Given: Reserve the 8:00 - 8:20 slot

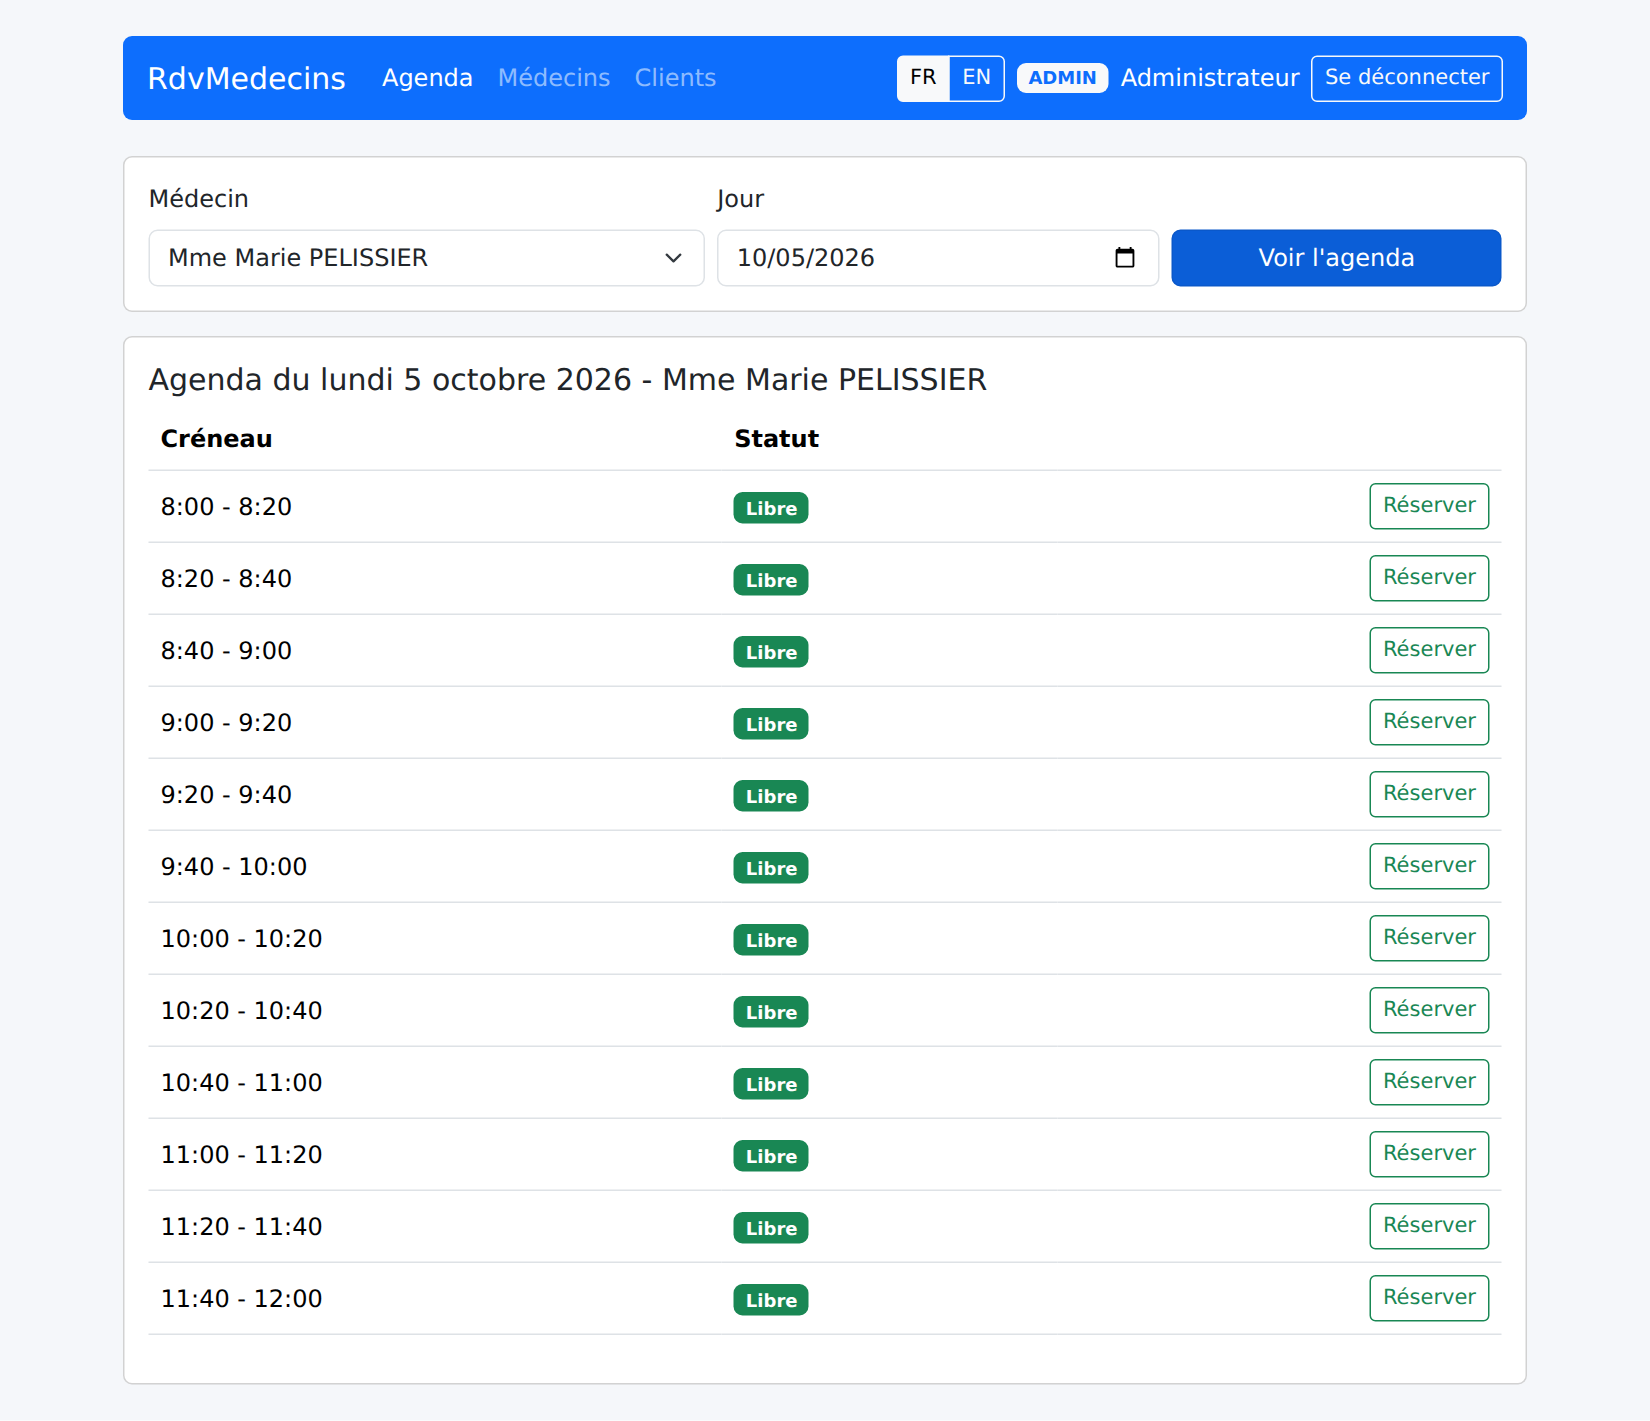Looking at the screenshot, I should (1428, 506).
